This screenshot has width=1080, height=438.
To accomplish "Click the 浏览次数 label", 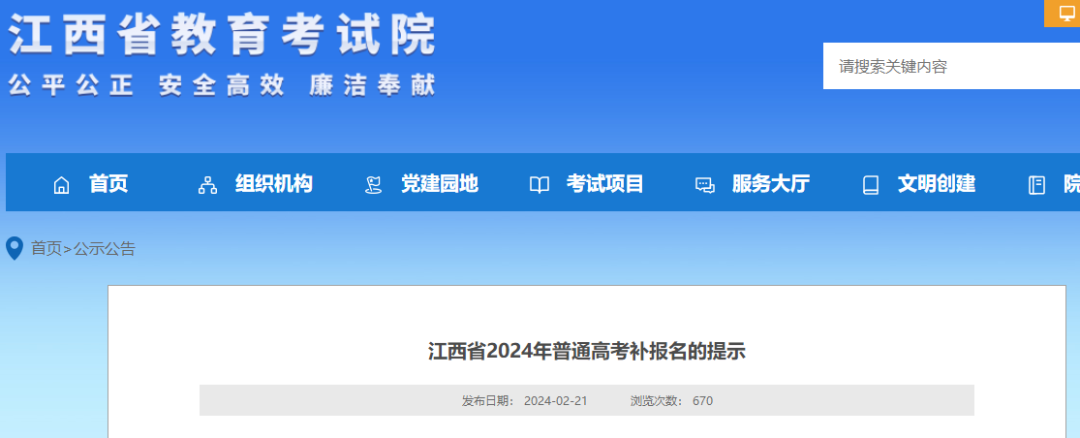I will tap(656, 401).
